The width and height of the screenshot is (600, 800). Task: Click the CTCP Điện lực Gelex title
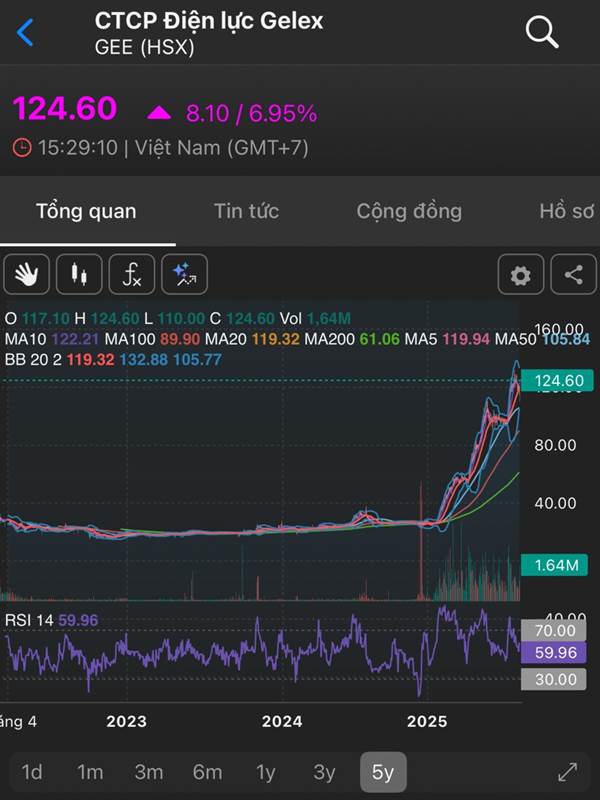pos(209,21)
